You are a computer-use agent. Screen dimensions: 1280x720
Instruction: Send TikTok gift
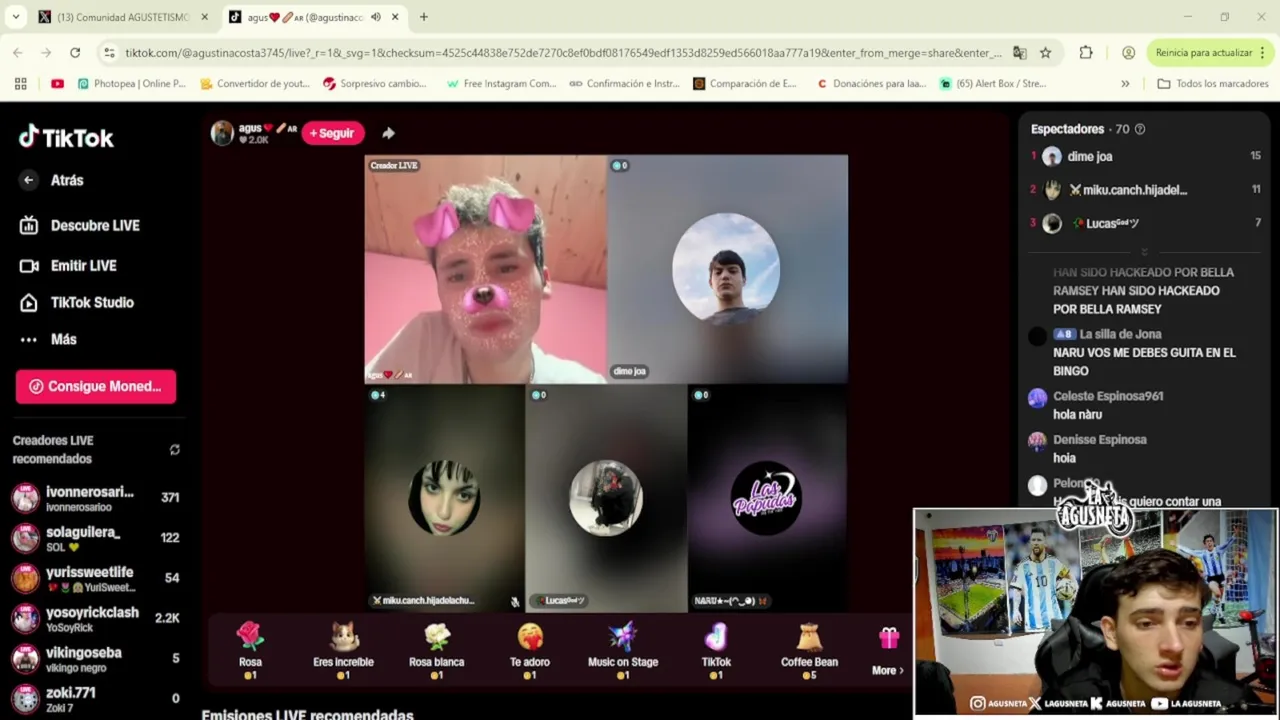[716, 650]
